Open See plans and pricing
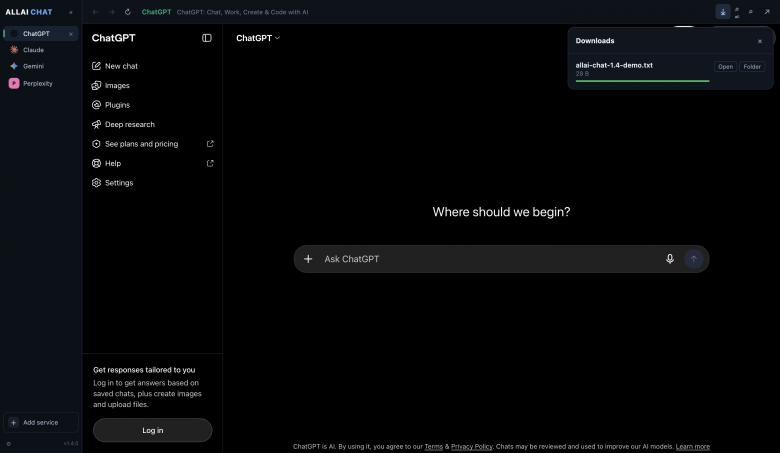Image resolution: width=780 pixels, height=453 pixels. pyautogui.click(x=152, y=144)
